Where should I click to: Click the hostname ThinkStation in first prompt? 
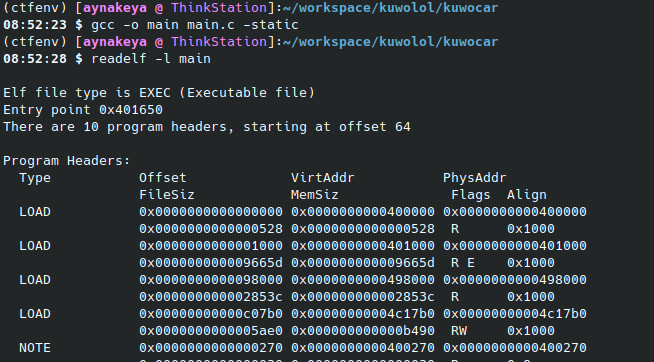pos(219,8)
